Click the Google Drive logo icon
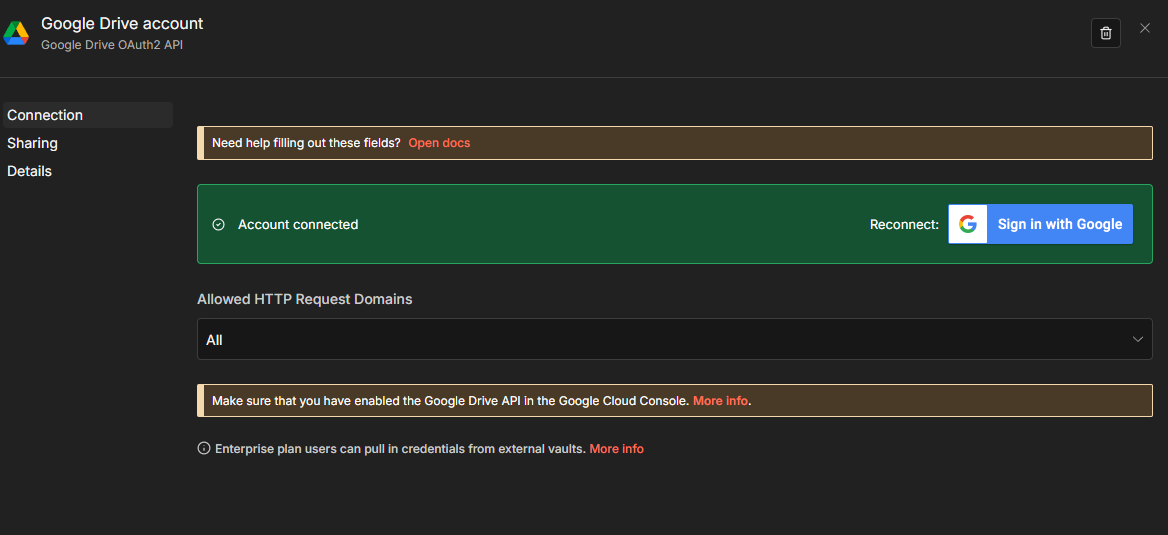The width and height of the screenshot is (1168, 535). tap(16, 33)
